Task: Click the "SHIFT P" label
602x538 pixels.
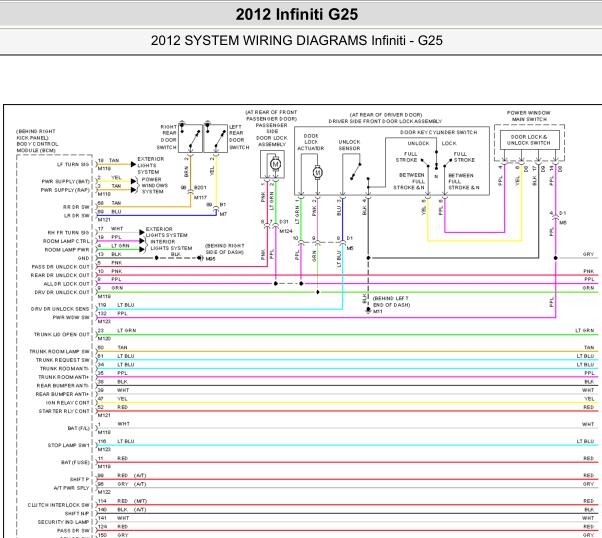Action: tap(79, 479)
